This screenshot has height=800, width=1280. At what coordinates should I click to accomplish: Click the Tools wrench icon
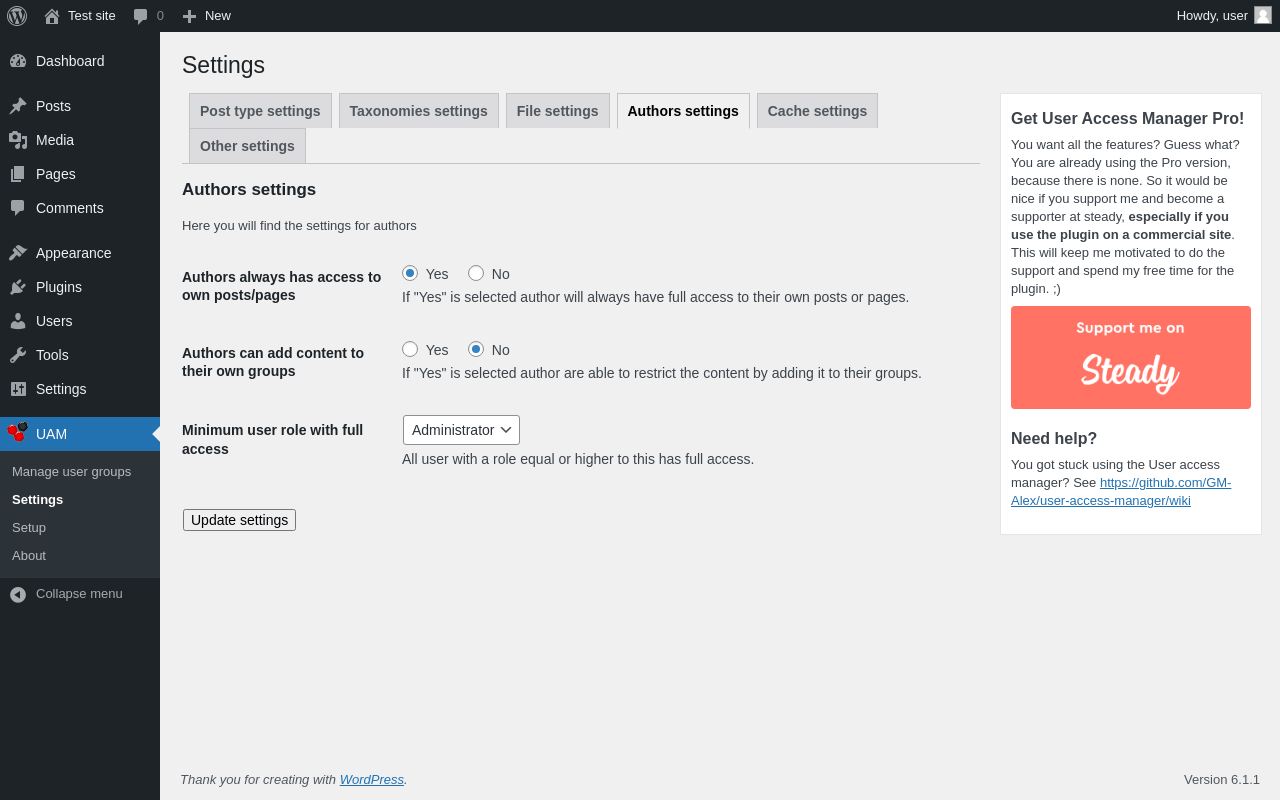(x=18, y=355)
